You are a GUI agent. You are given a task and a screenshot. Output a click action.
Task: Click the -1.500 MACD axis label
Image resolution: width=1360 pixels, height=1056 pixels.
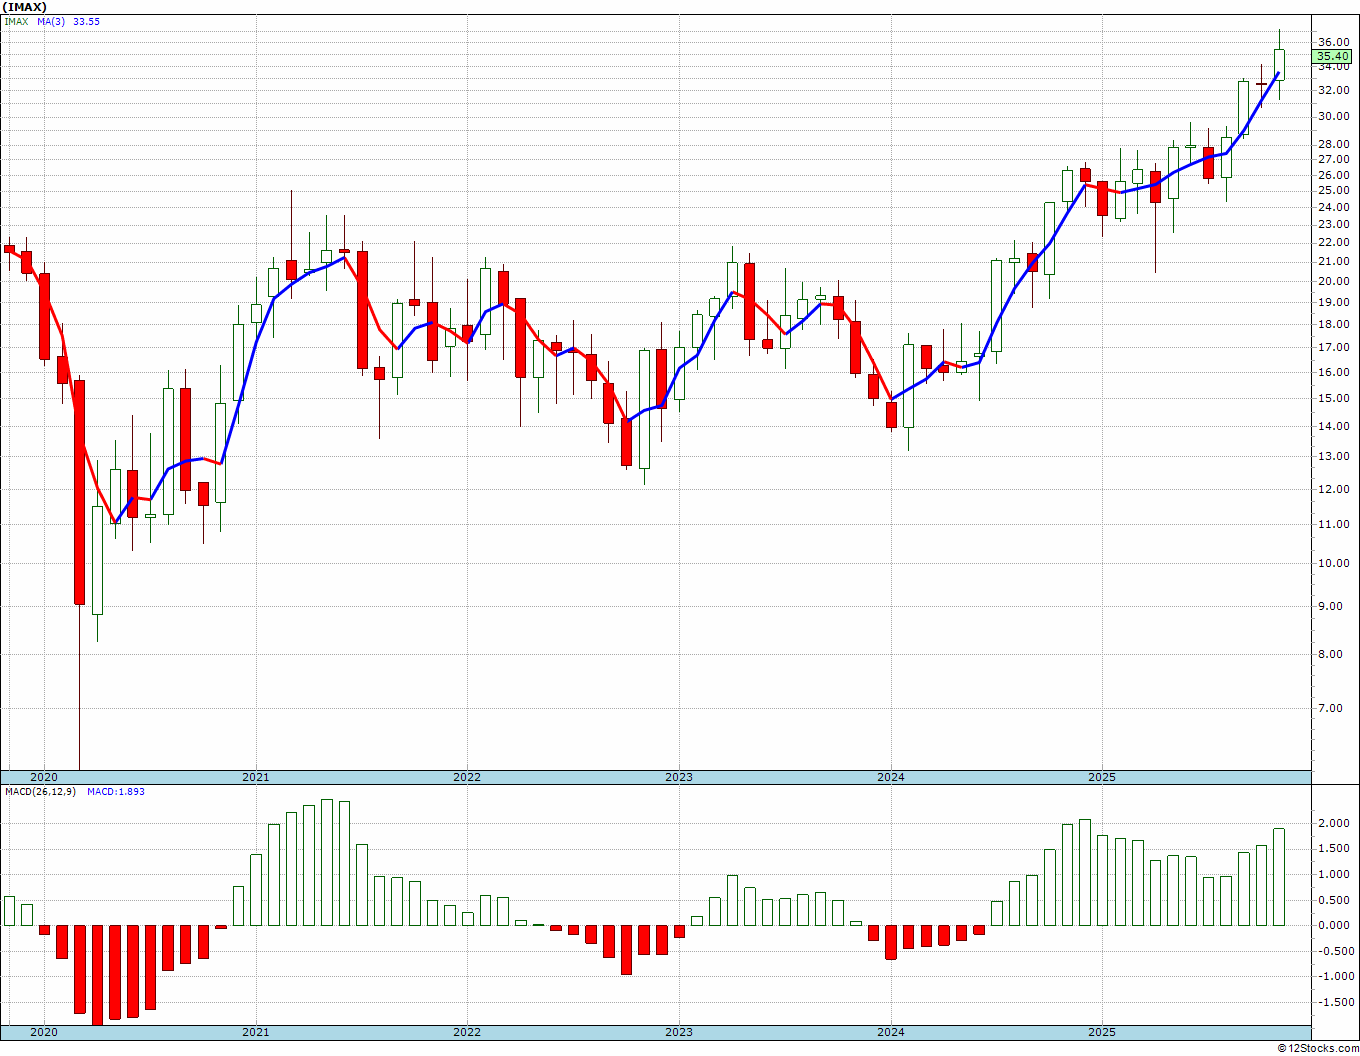point(1334,1002)
